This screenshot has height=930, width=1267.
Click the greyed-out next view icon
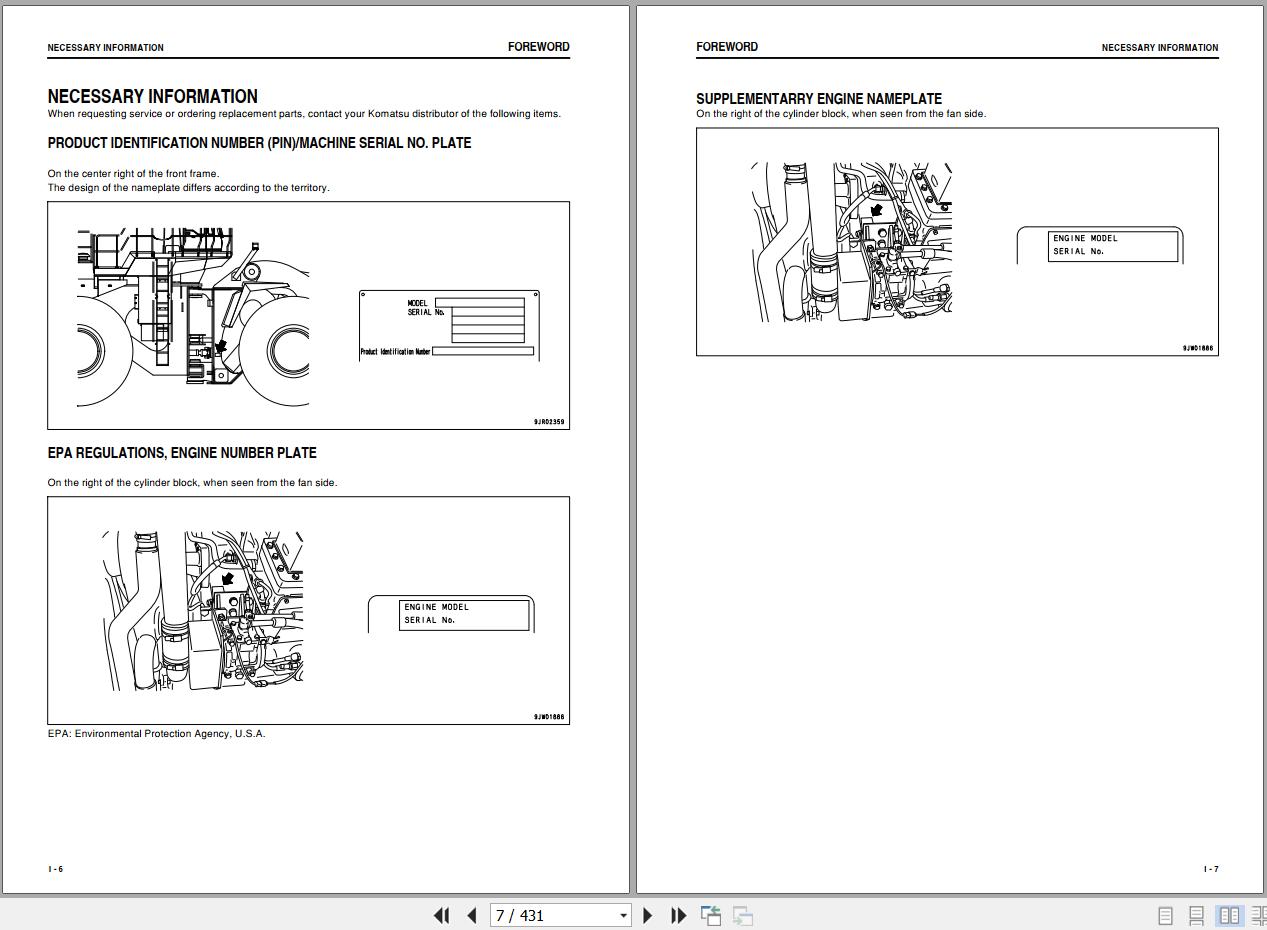pyautogui.click(x=743, y=915)
